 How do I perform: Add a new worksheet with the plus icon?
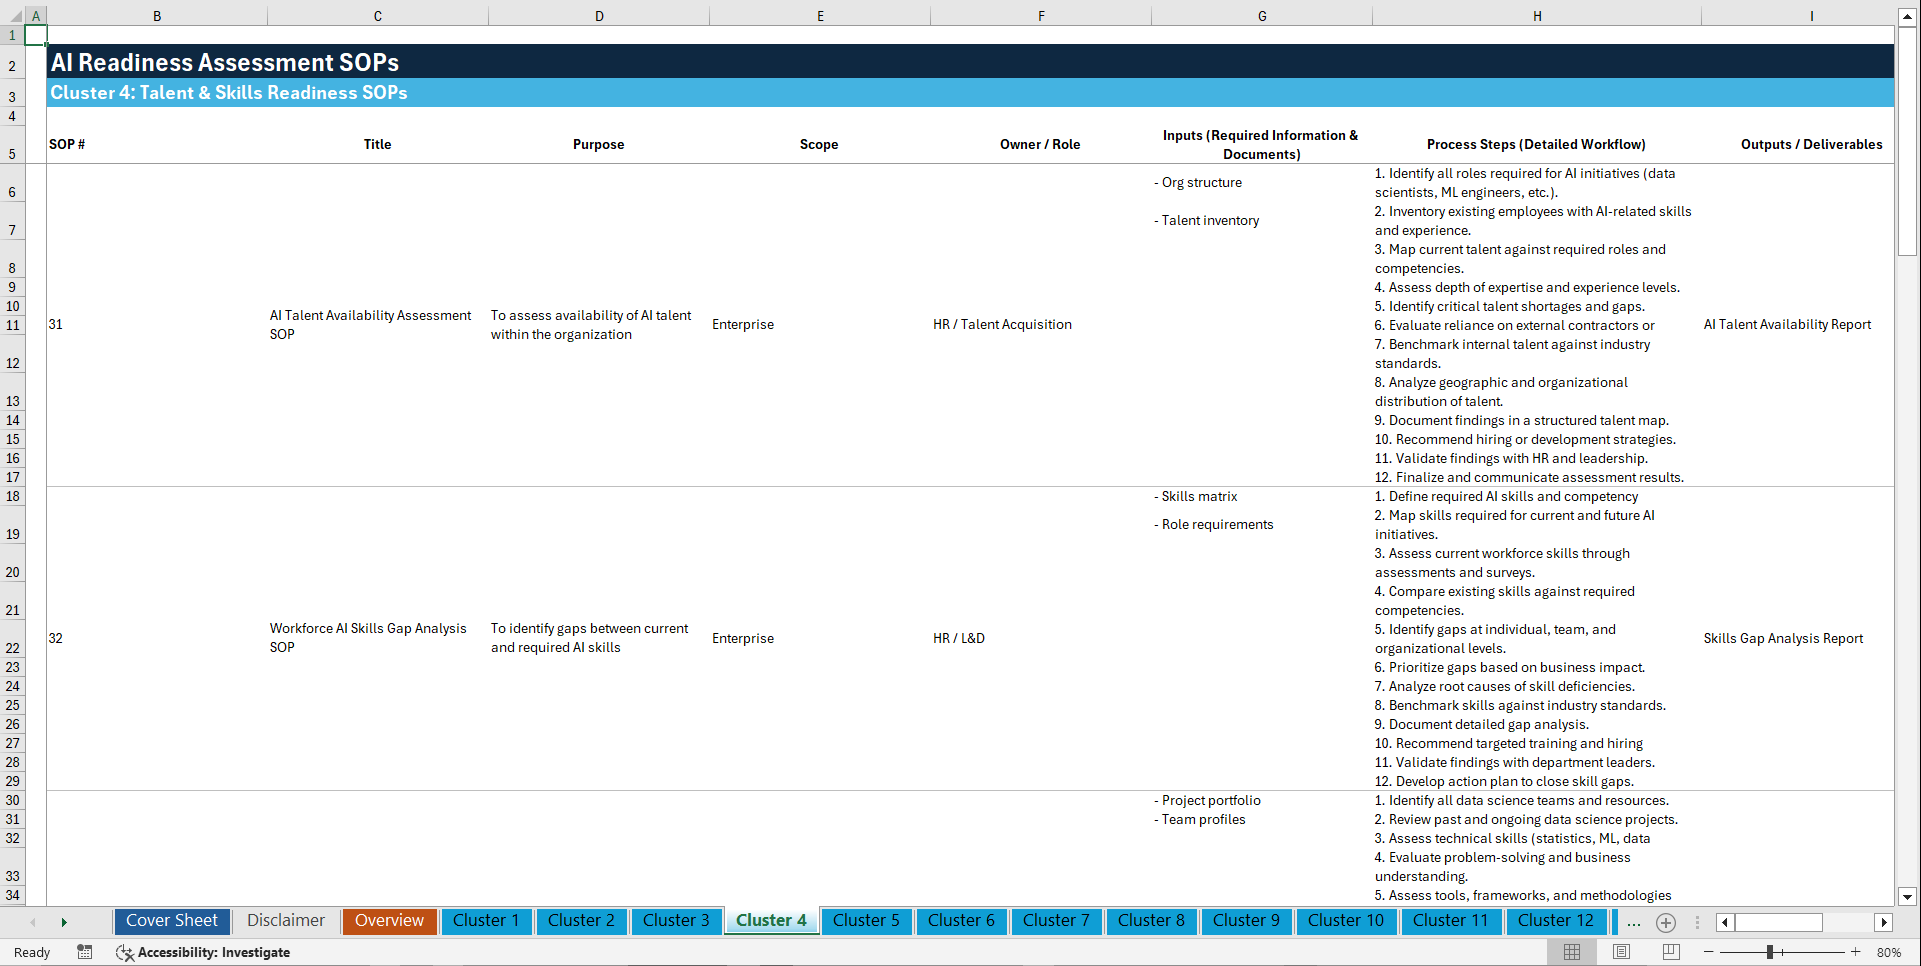click(x=1666, y=923)
